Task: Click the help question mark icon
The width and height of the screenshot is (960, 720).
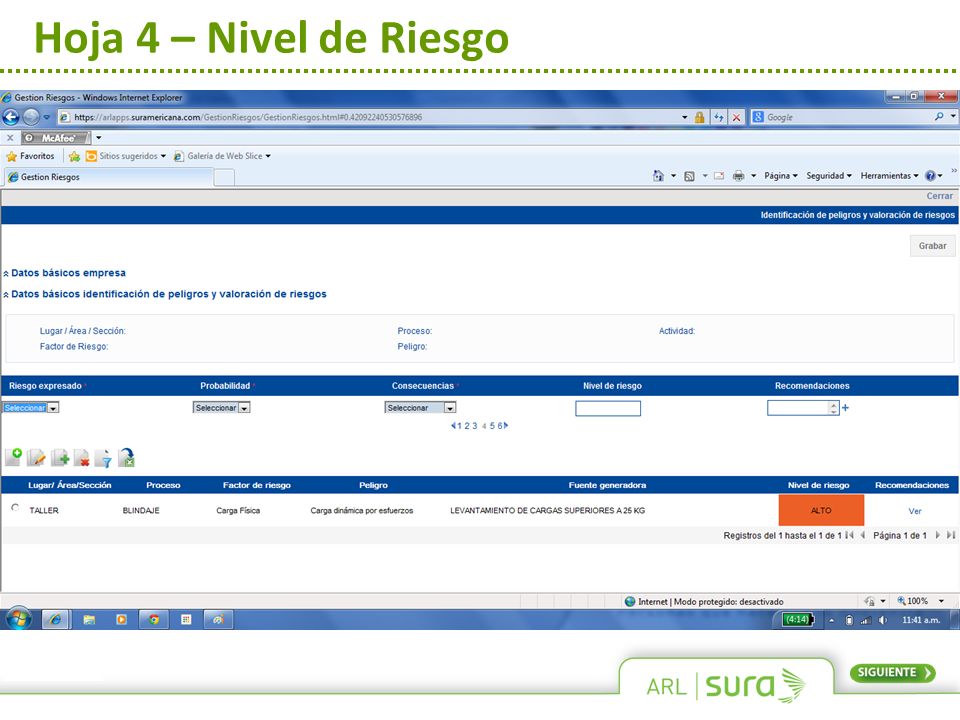Action: click(x=930, y=176)
